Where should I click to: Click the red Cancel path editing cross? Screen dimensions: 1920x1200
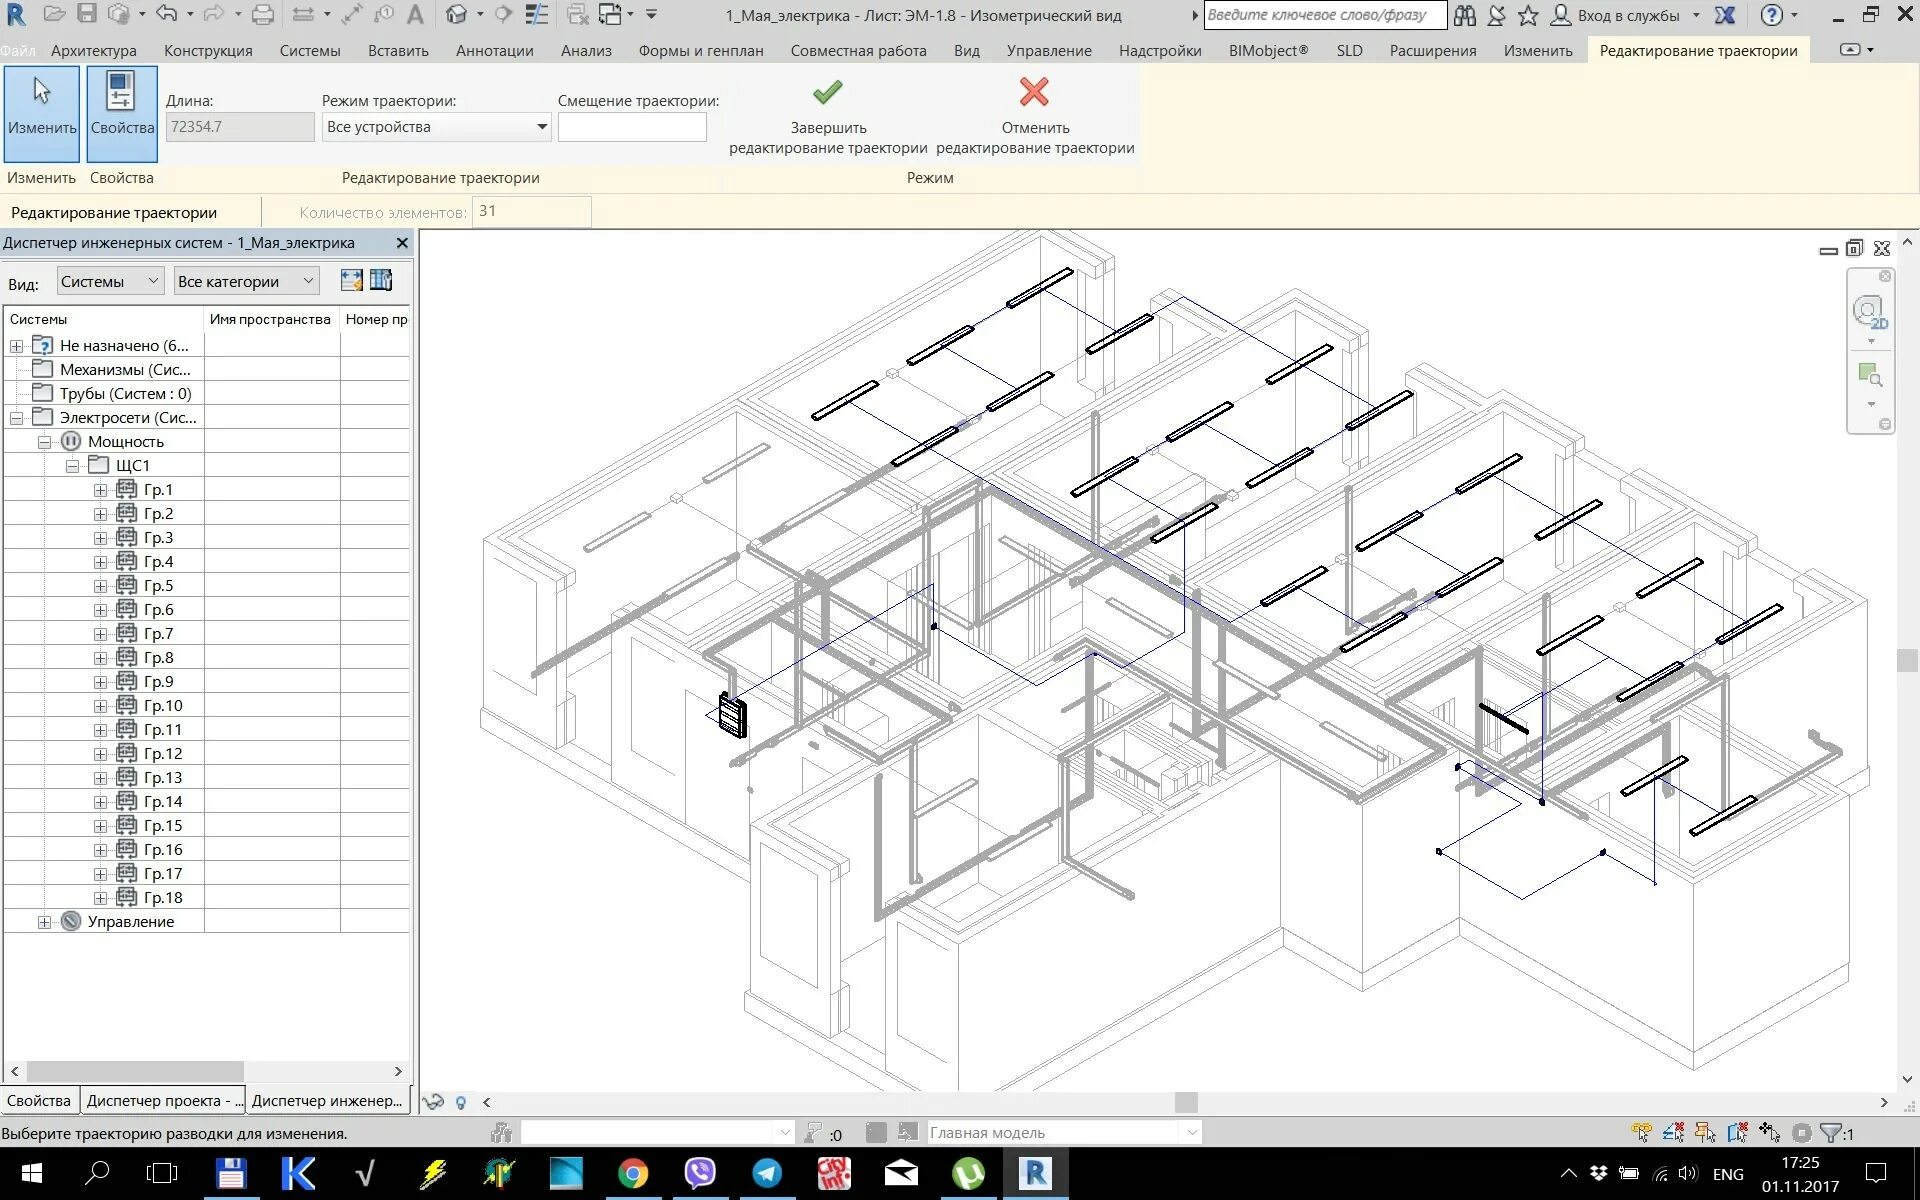click(x=1034, y=93)
